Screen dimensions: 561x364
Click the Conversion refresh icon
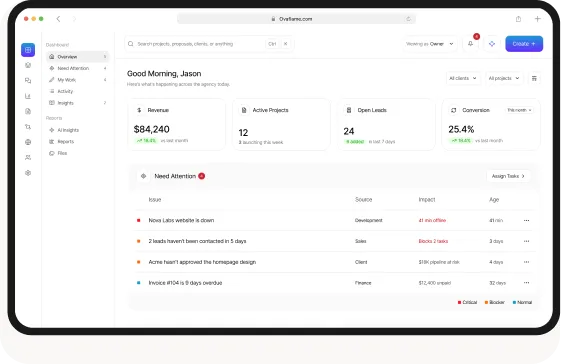454,110
